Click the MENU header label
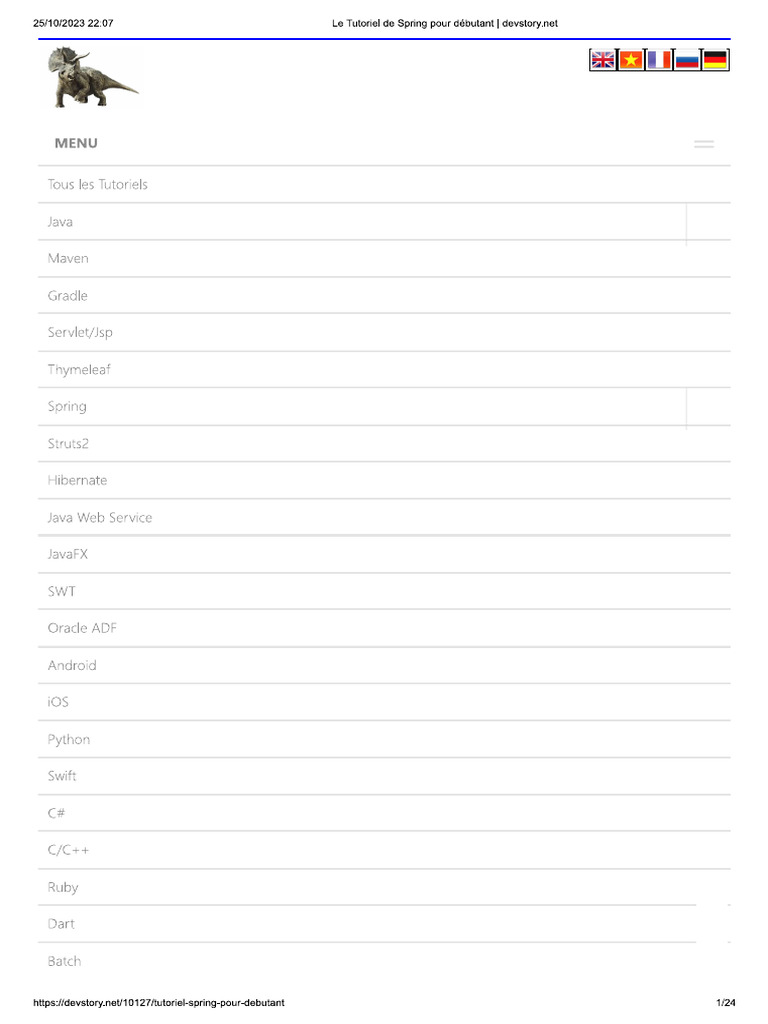 pos(76,143)
